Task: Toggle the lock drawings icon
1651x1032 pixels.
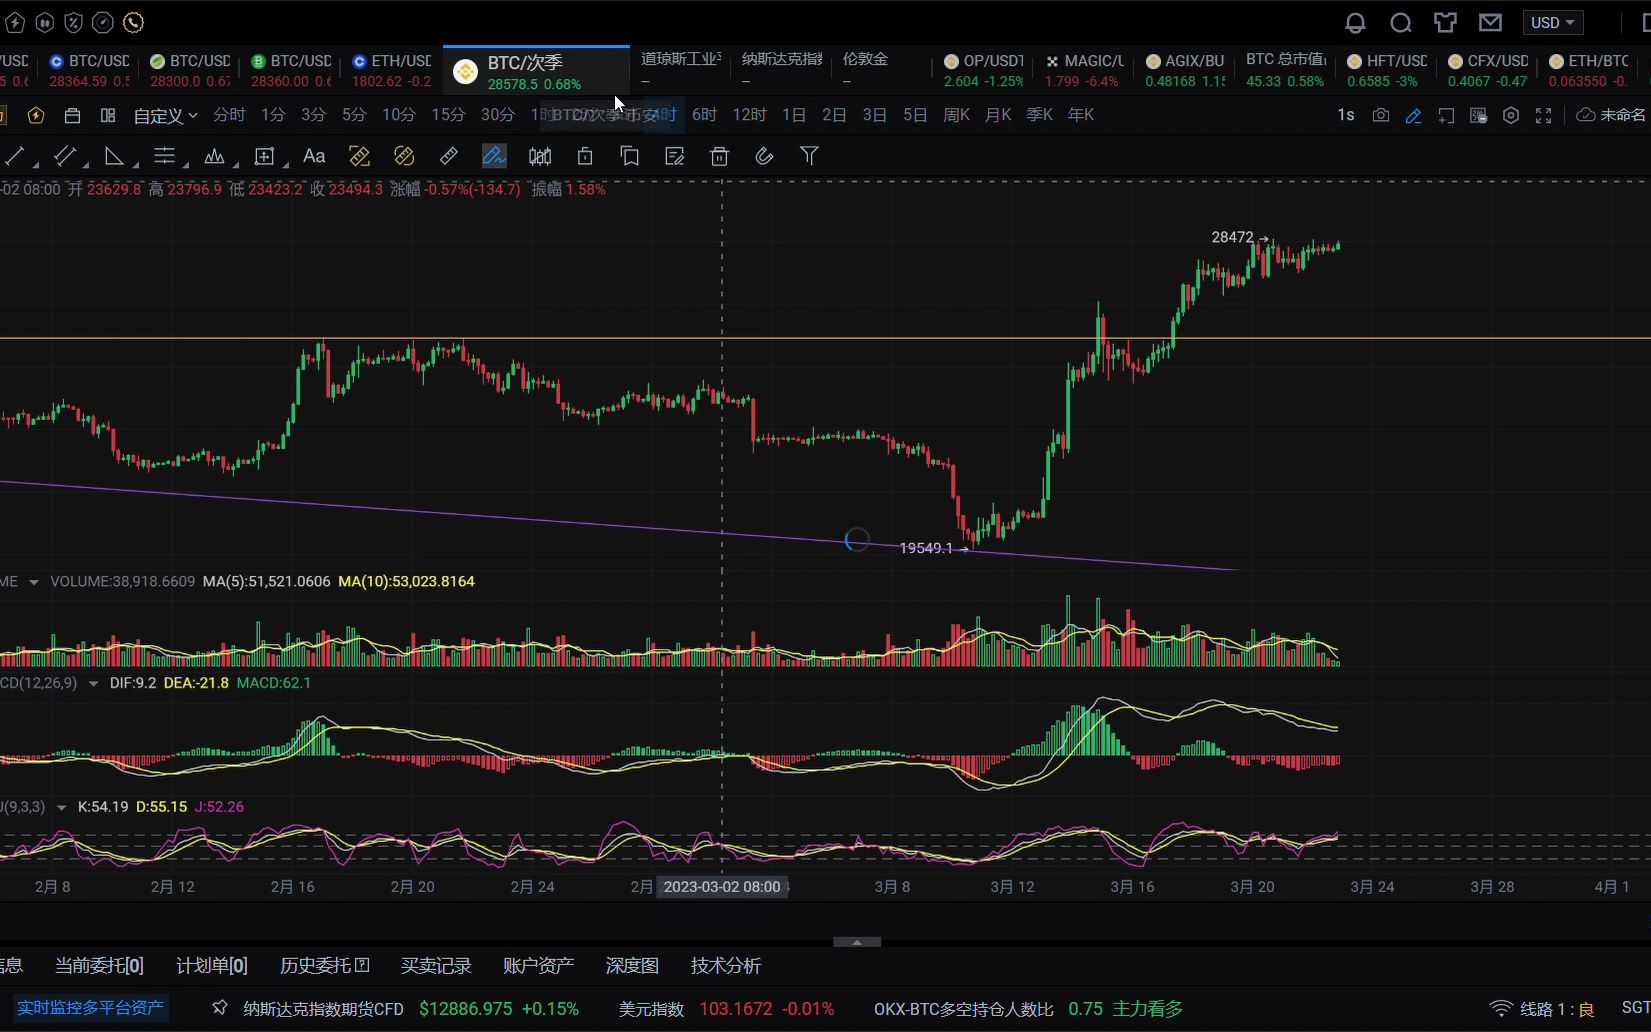Action: coord(585,156)
